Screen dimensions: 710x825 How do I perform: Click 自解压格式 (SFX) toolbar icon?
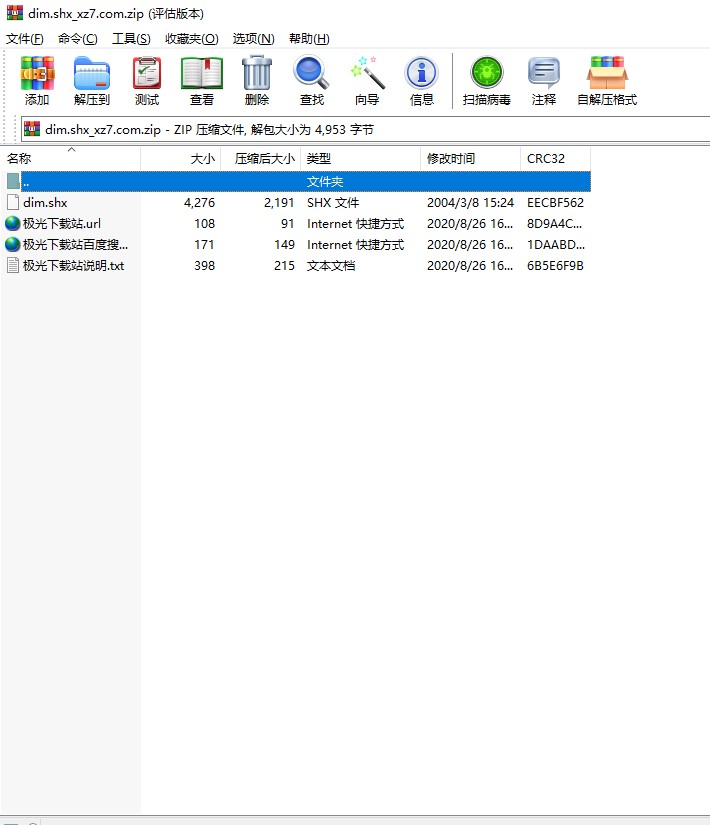[x=607, y=80]
